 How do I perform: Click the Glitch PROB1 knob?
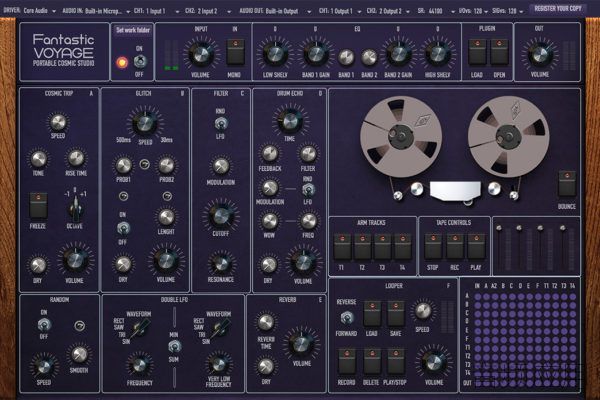point(124,165)
